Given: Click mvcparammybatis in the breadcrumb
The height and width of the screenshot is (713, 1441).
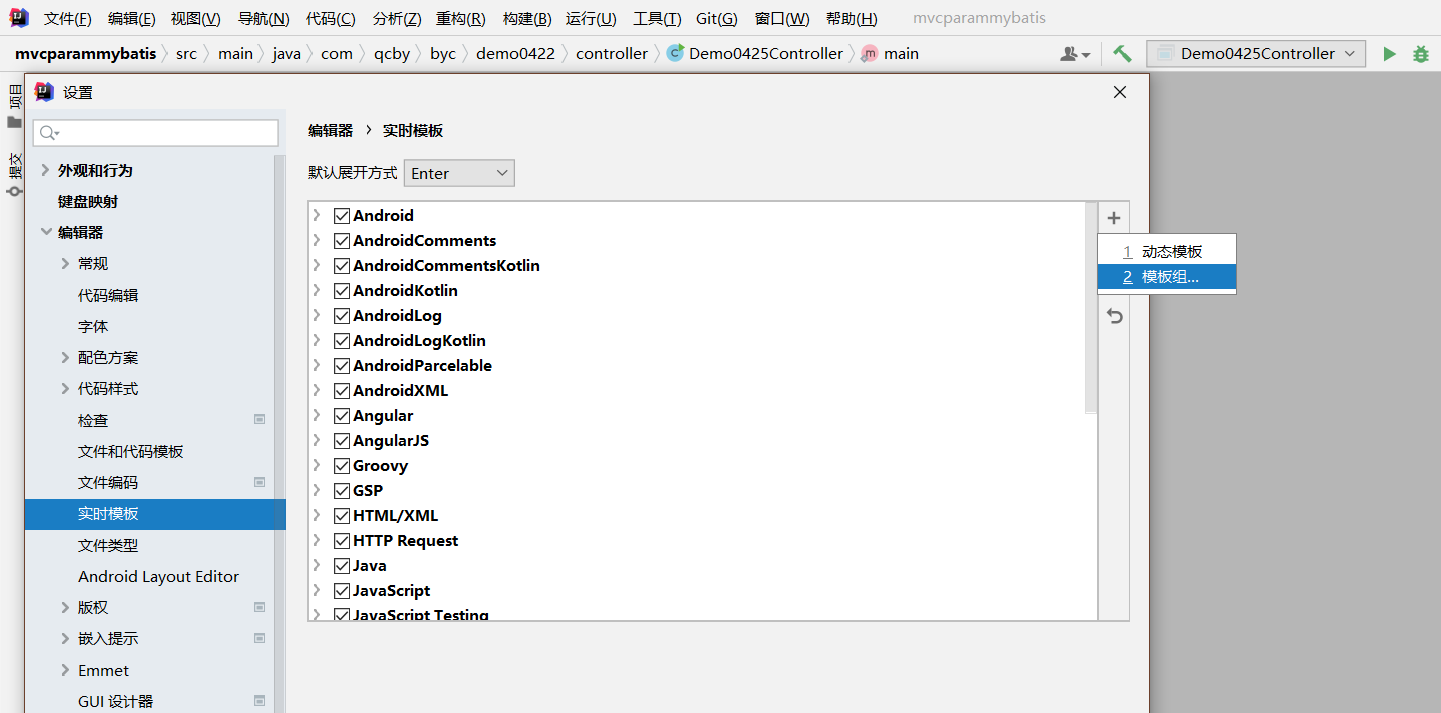Looking at the screenshot, I should click(86, 54).
